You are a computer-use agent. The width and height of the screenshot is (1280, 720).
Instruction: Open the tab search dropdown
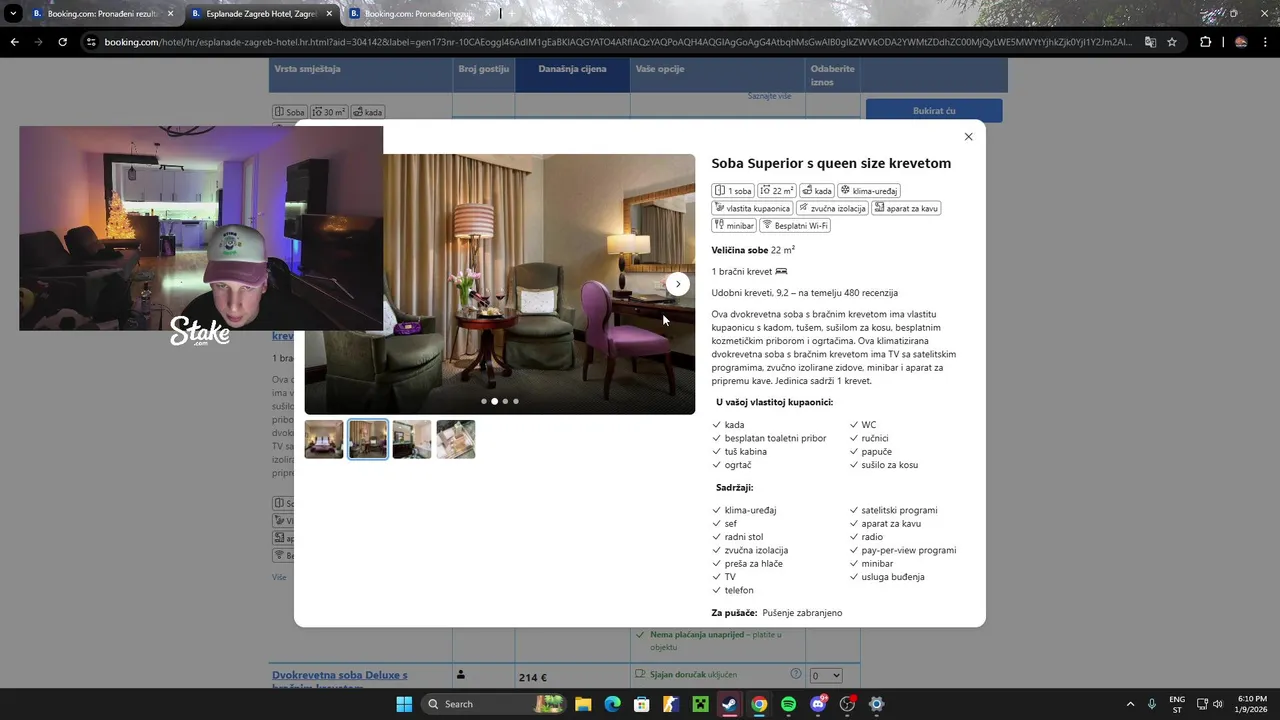[x=13, y=14]
